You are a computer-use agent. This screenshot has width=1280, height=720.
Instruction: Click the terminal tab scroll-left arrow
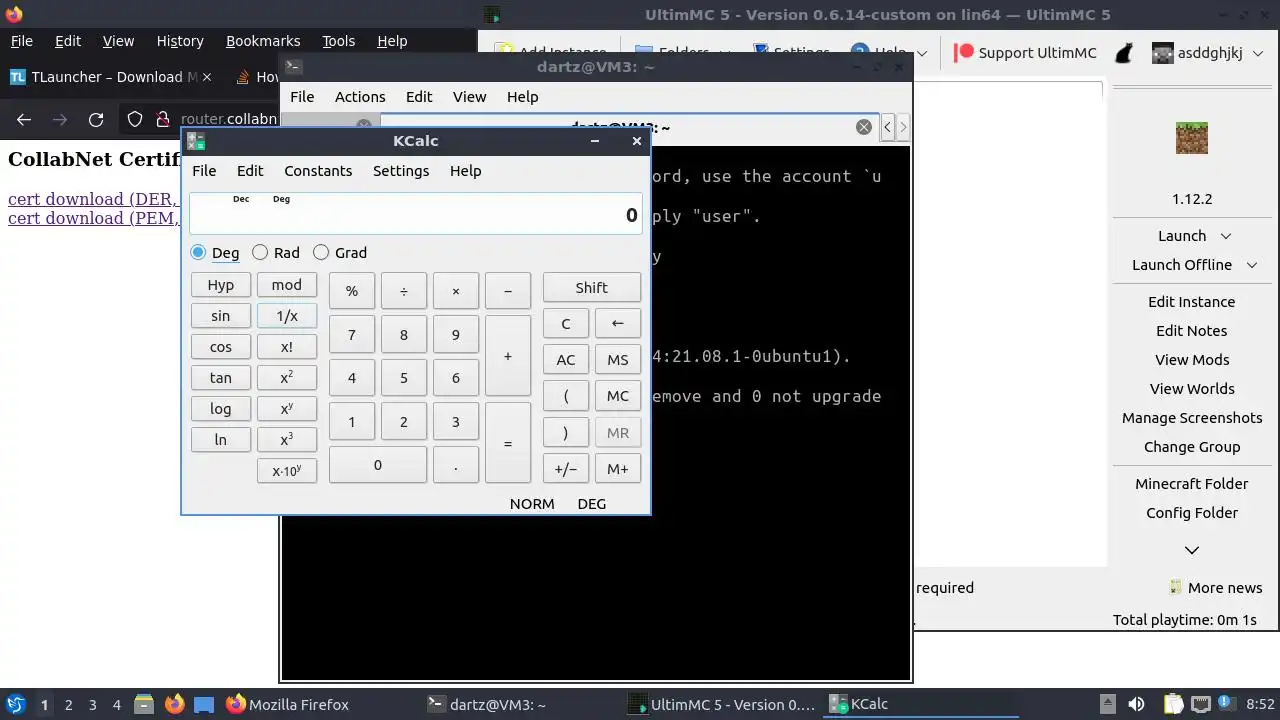[x=887, y=127]
